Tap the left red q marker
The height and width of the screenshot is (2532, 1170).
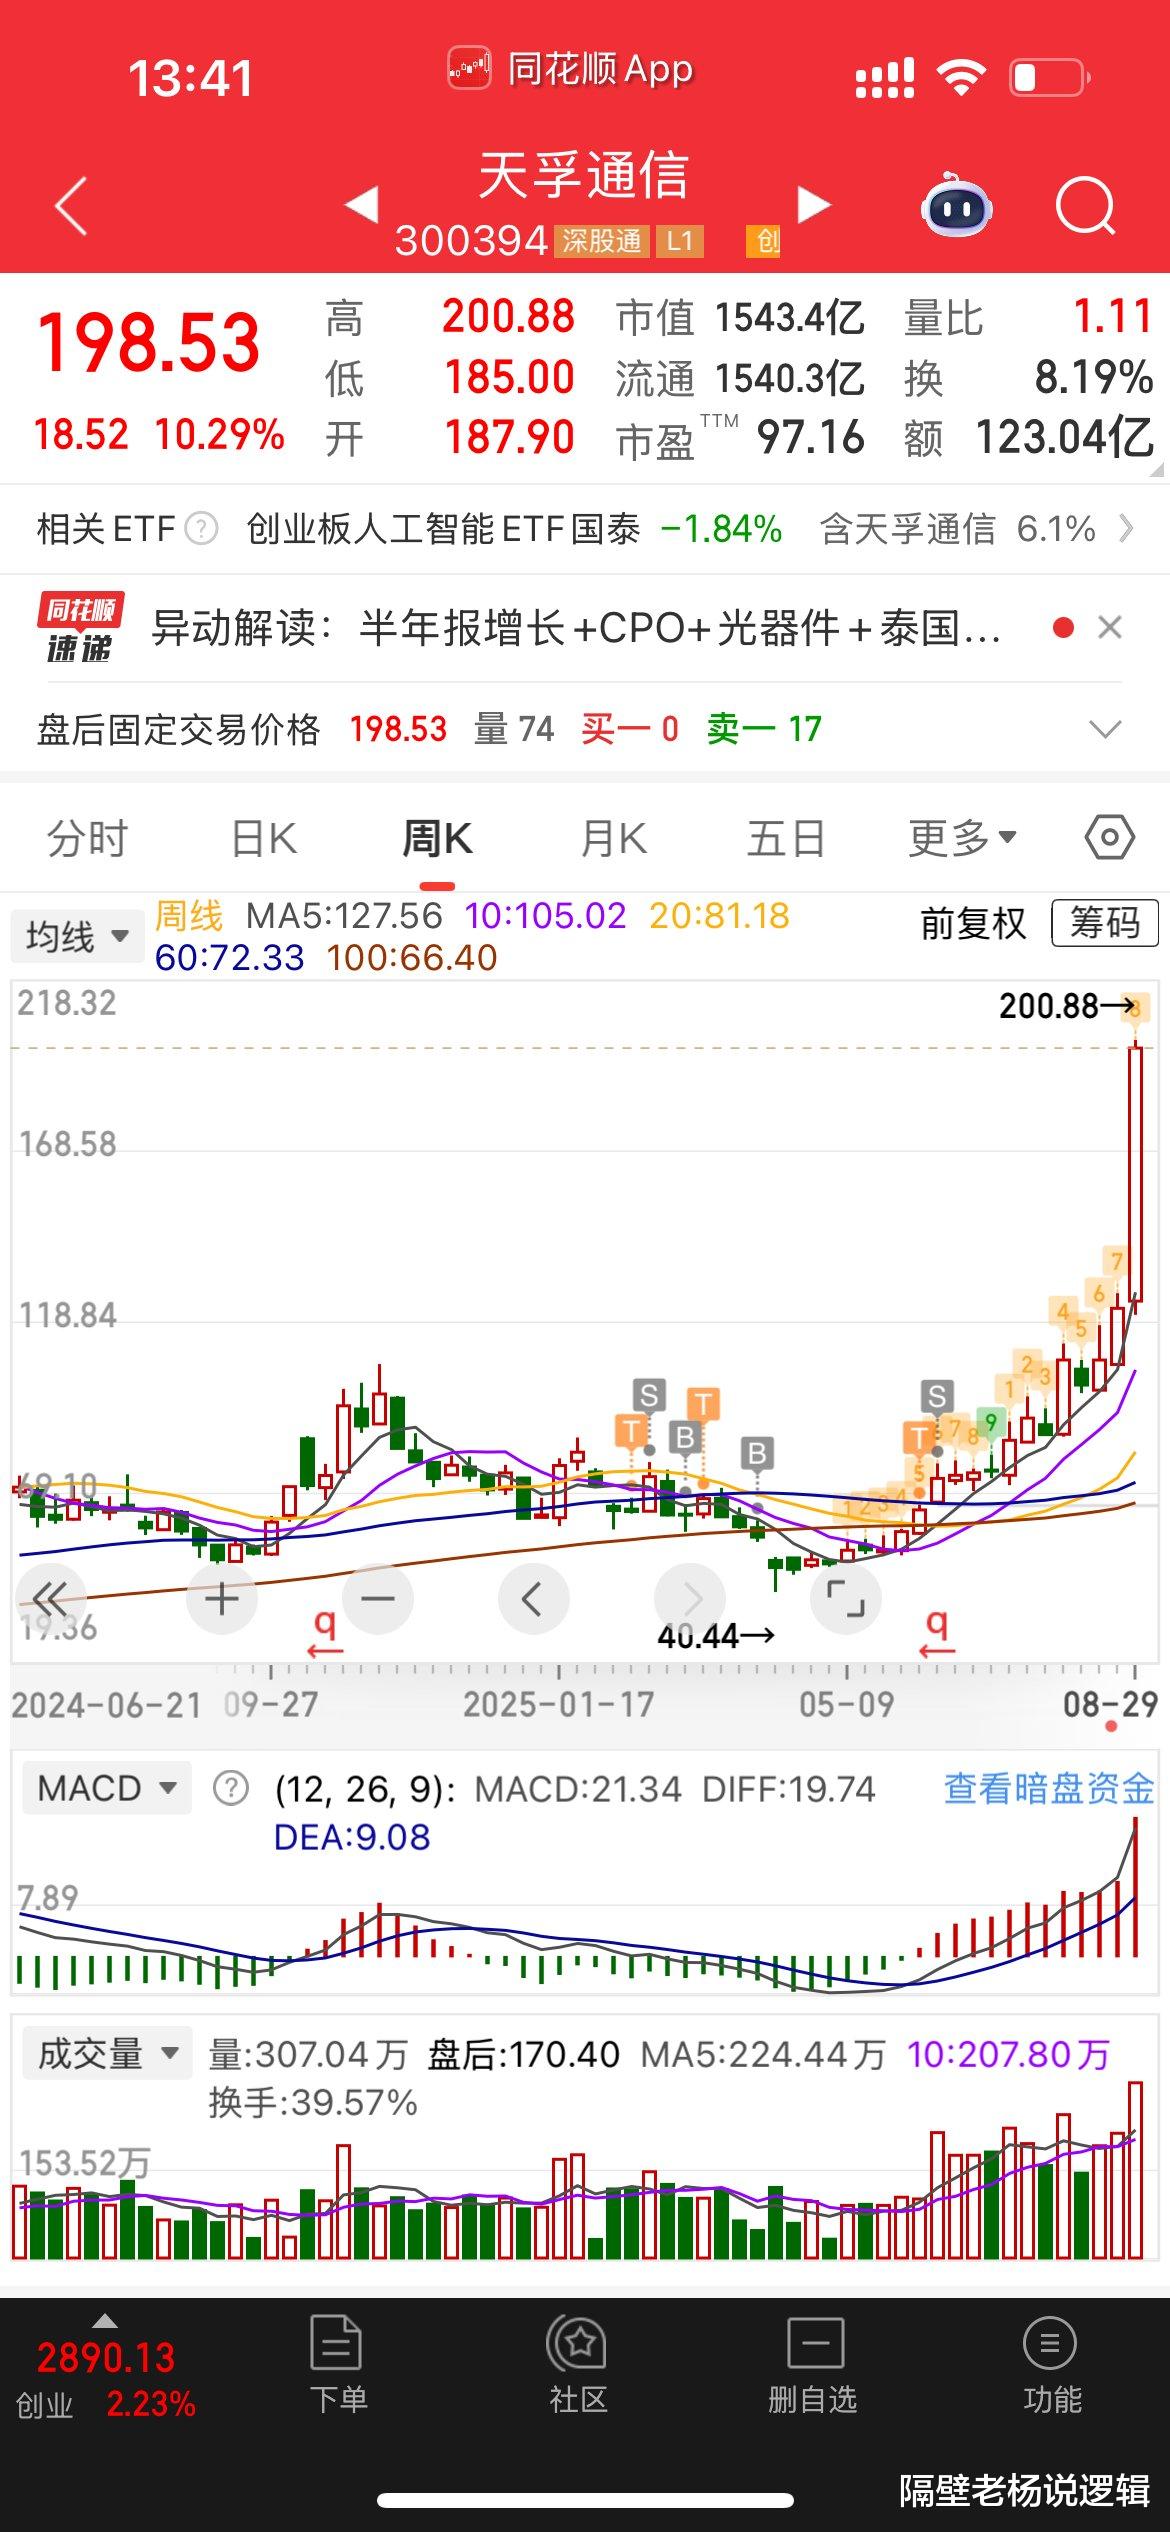[324, 1632]
